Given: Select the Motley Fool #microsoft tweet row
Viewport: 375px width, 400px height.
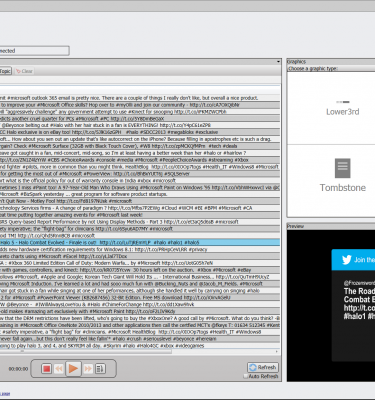Looking at the screenshot, I should coord(140,201).
